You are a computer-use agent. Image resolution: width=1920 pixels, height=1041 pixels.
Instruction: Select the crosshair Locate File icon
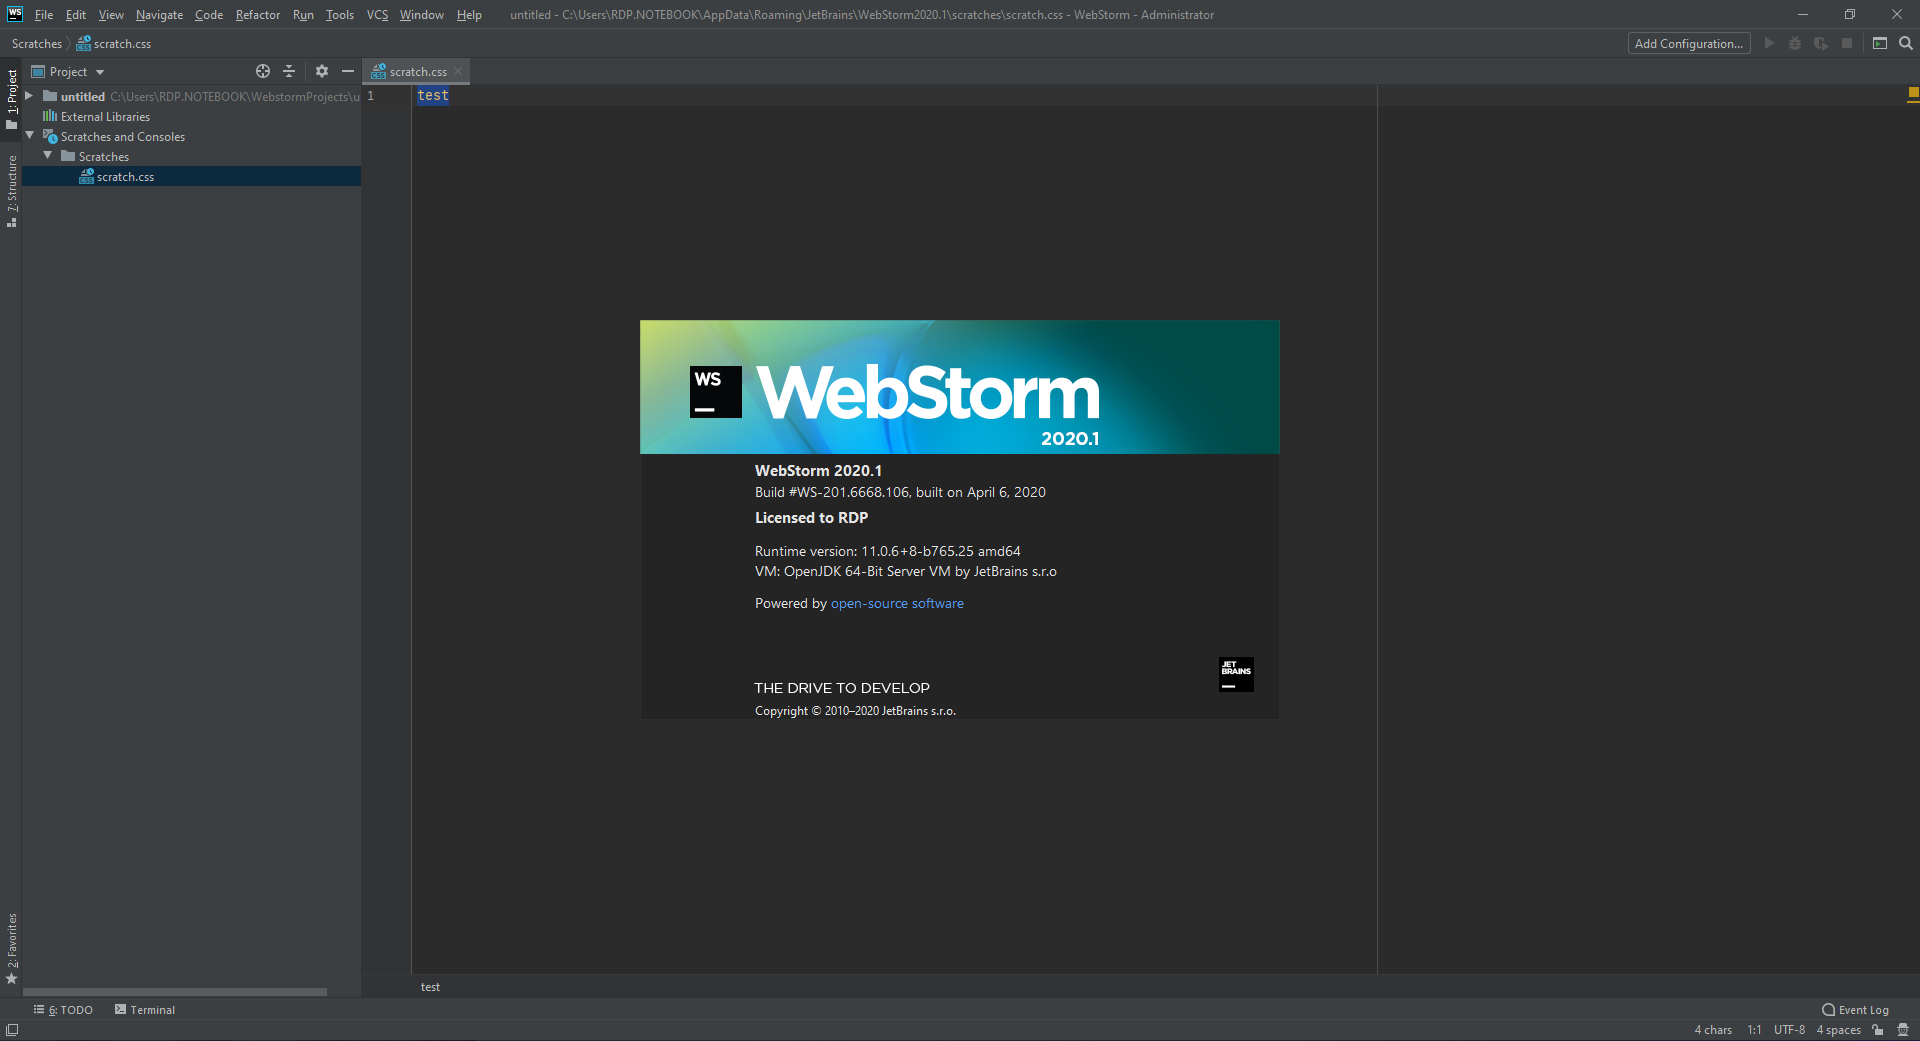click(x=262, y=71)
